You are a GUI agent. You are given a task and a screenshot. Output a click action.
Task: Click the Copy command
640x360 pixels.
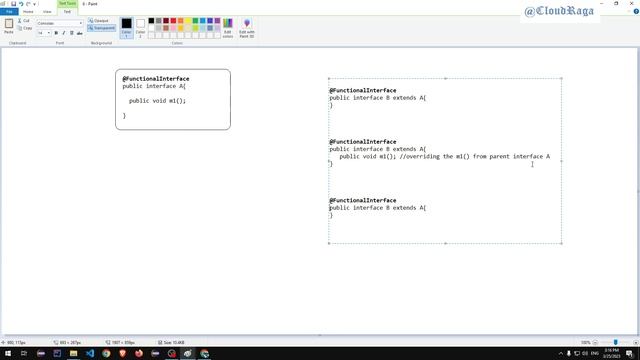[24, 28]
